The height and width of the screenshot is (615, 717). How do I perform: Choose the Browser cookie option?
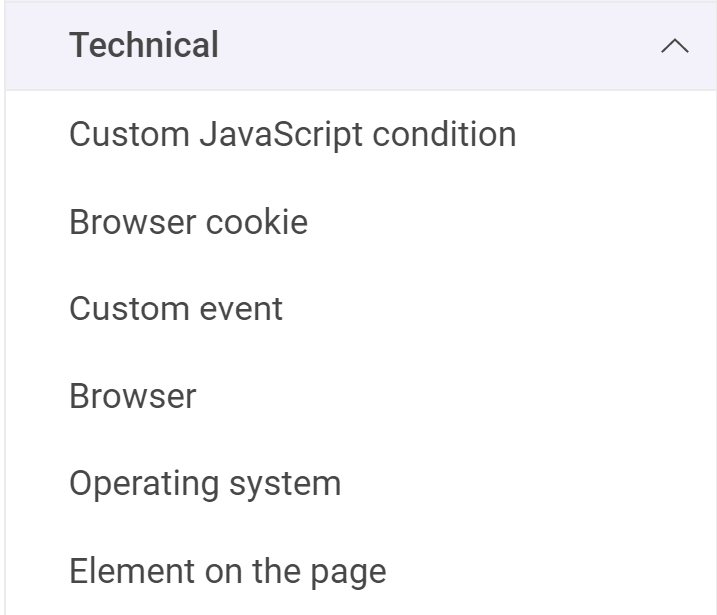click(188, 222)
